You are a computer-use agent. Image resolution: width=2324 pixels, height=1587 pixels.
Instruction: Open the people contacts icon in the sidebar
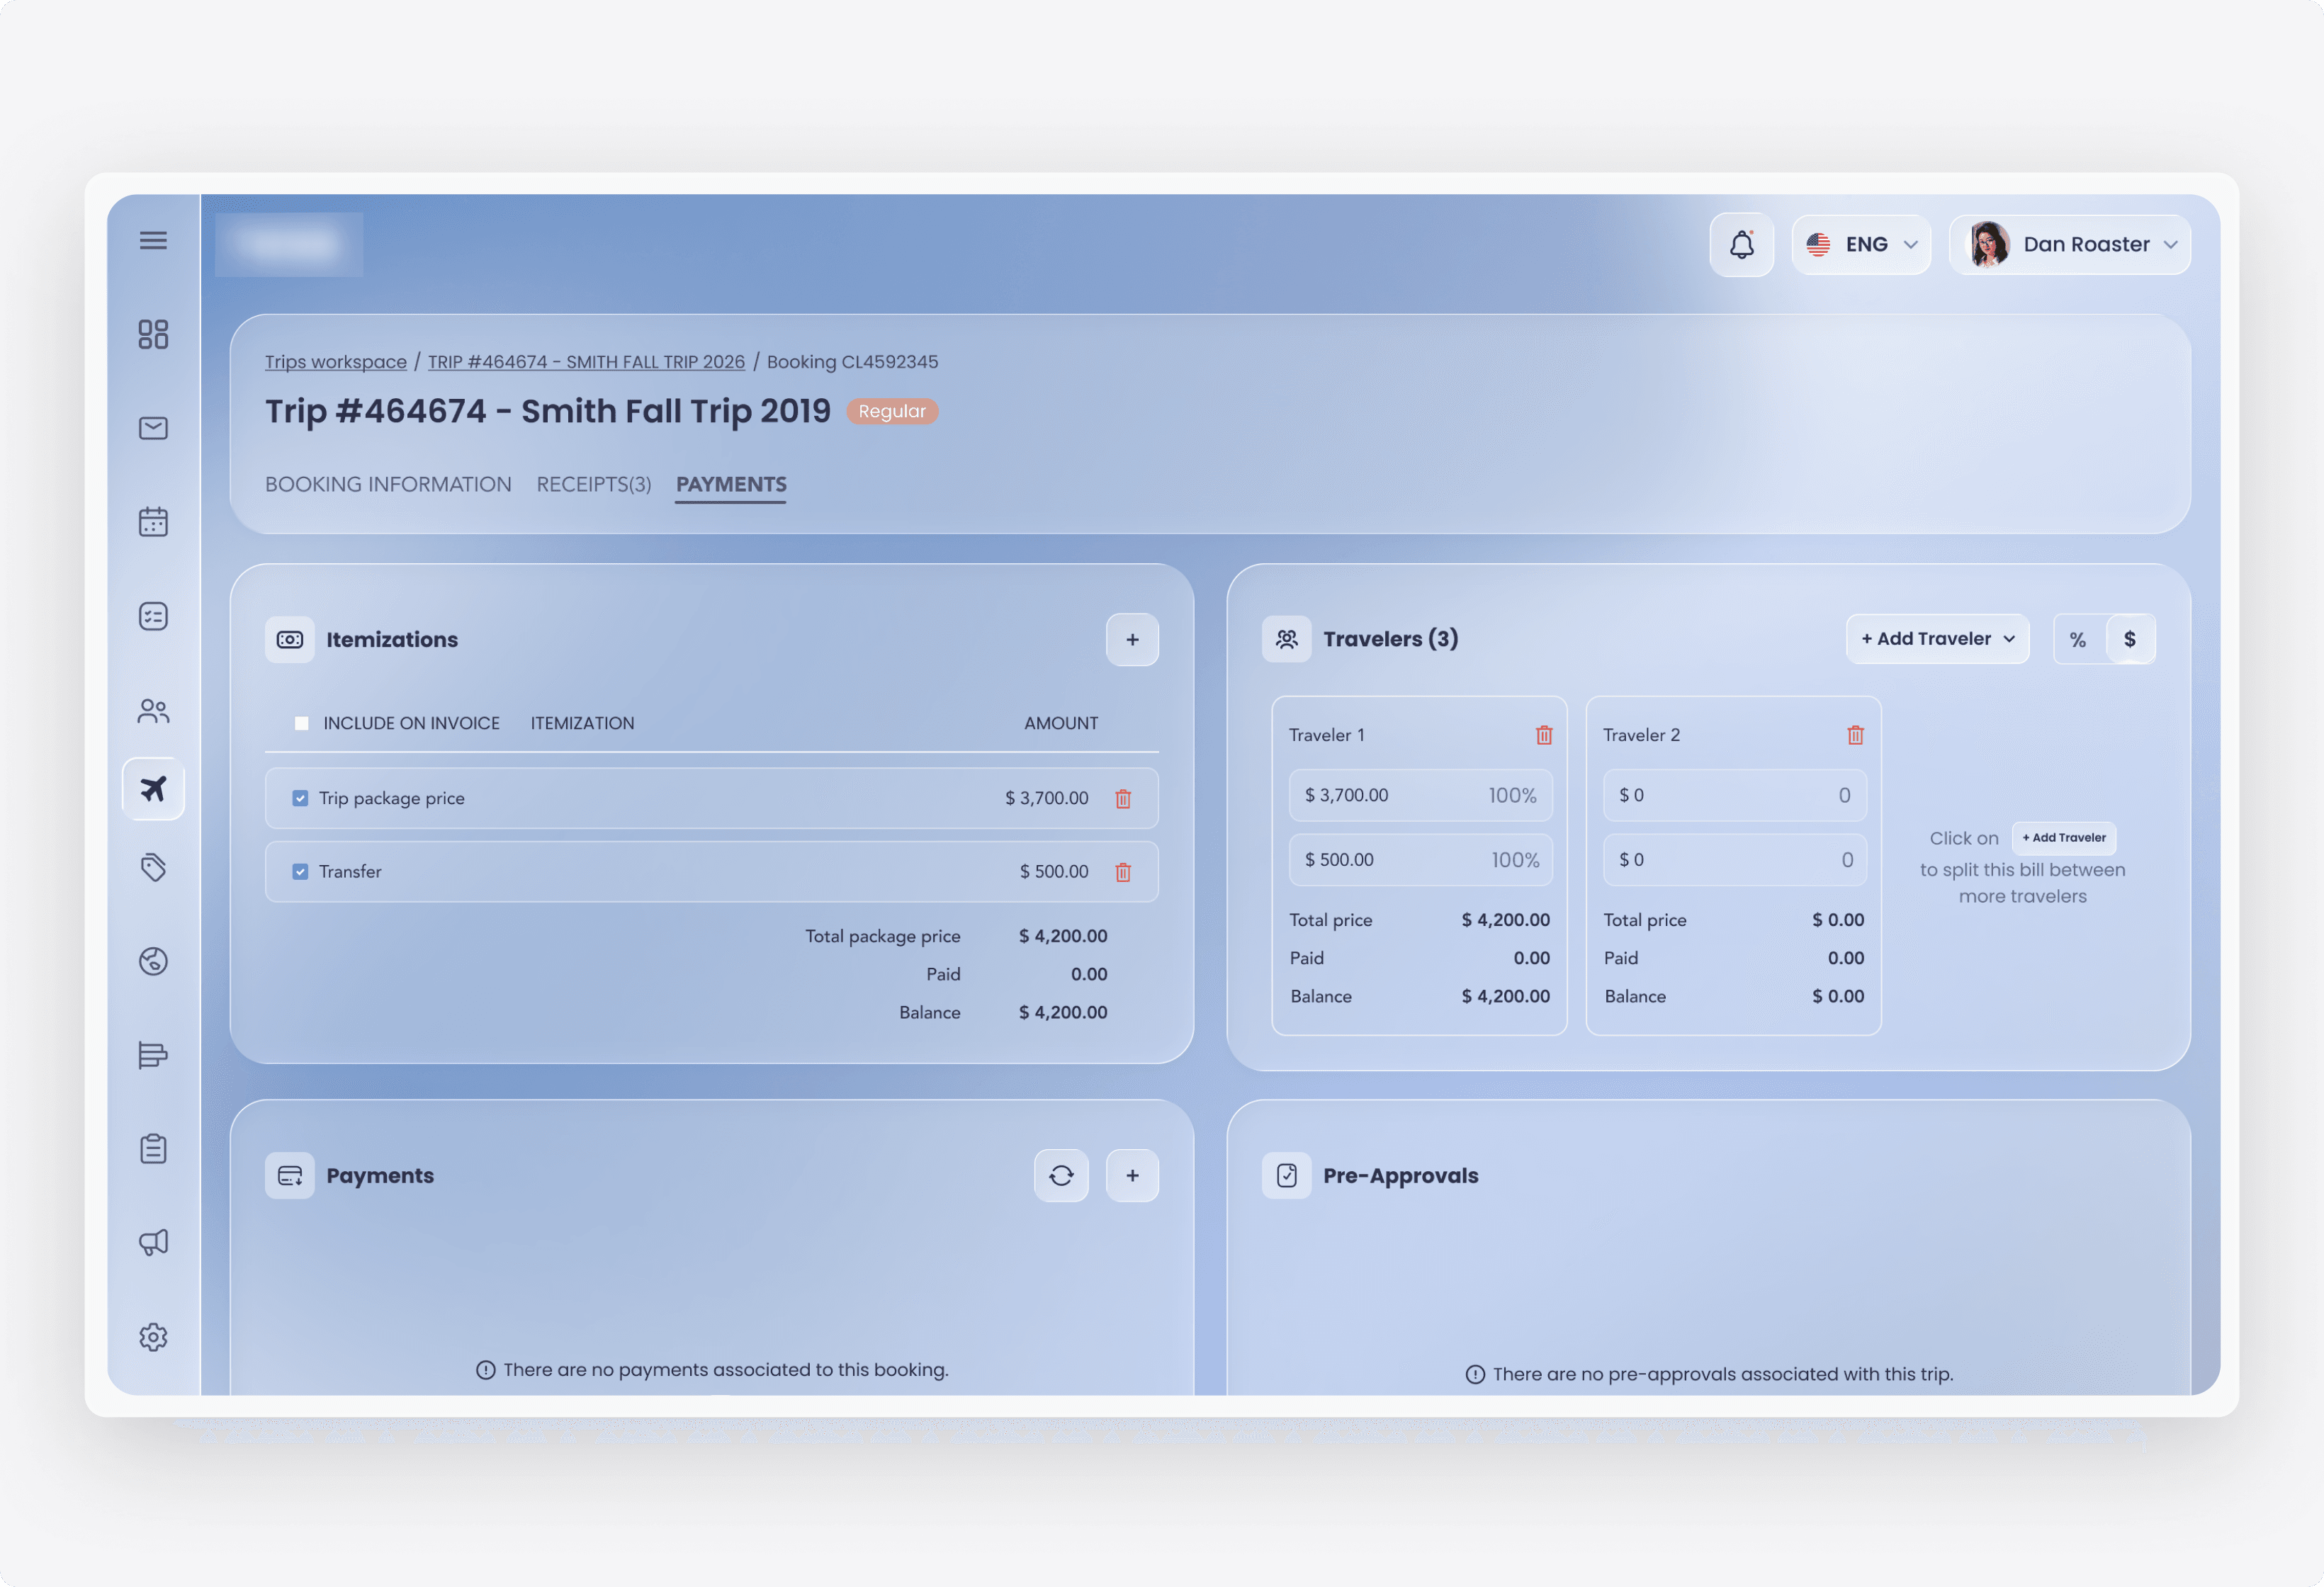153,711
